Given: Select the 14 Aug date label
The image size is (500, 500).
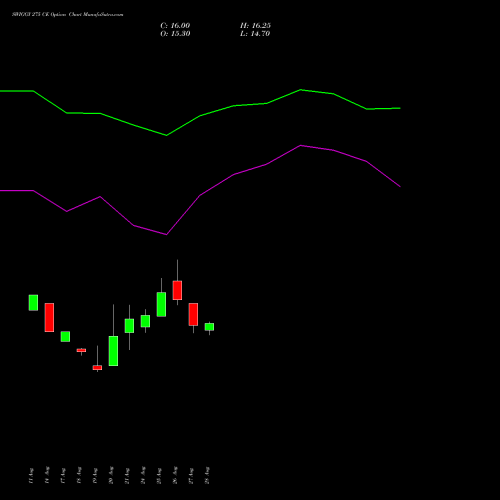Looking at the screenshot, I should pos(47,475).
